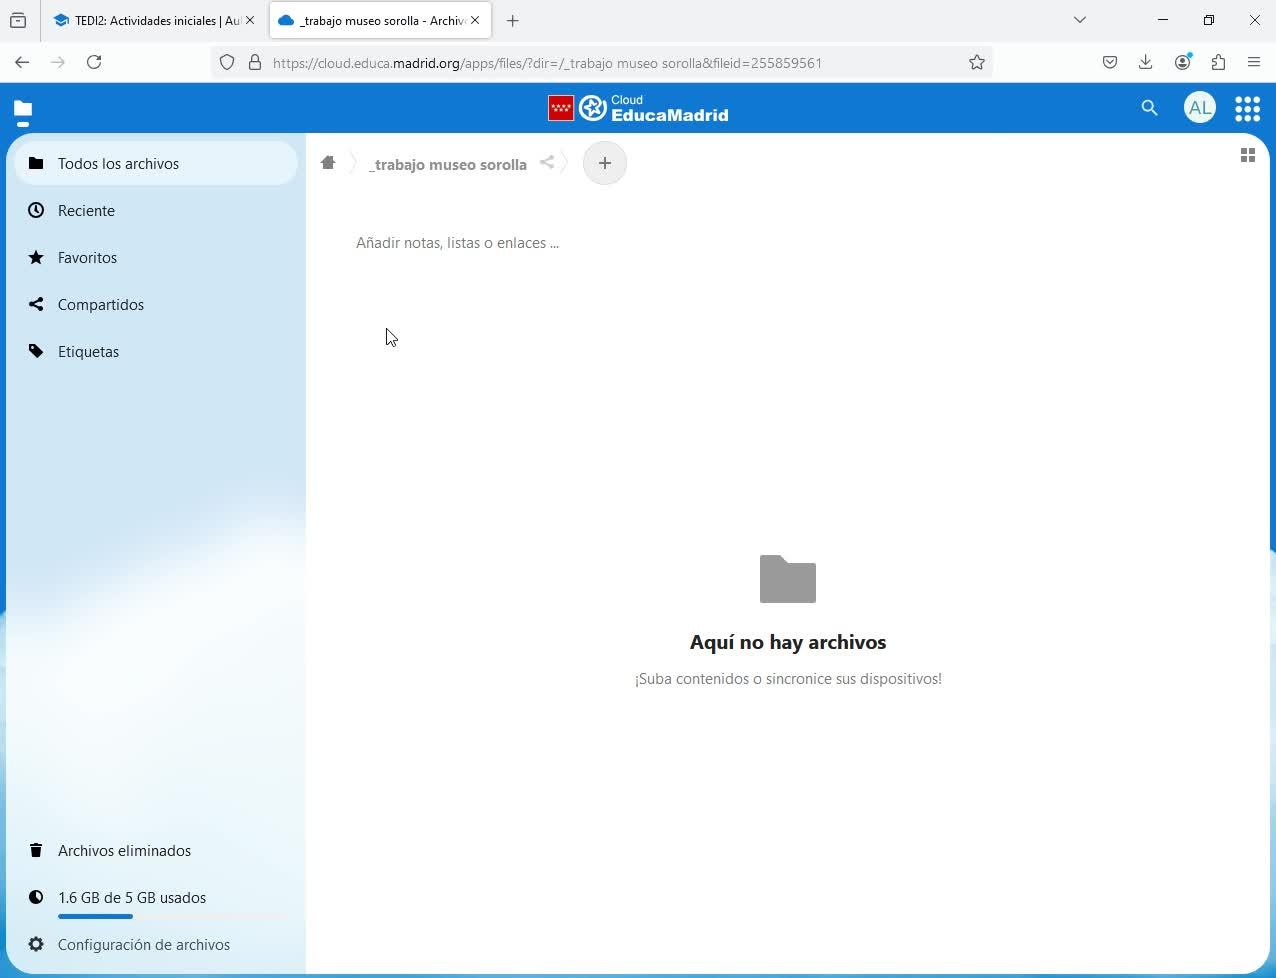
Task: Open Compartidos in sidebar
Action: (156, 304)
